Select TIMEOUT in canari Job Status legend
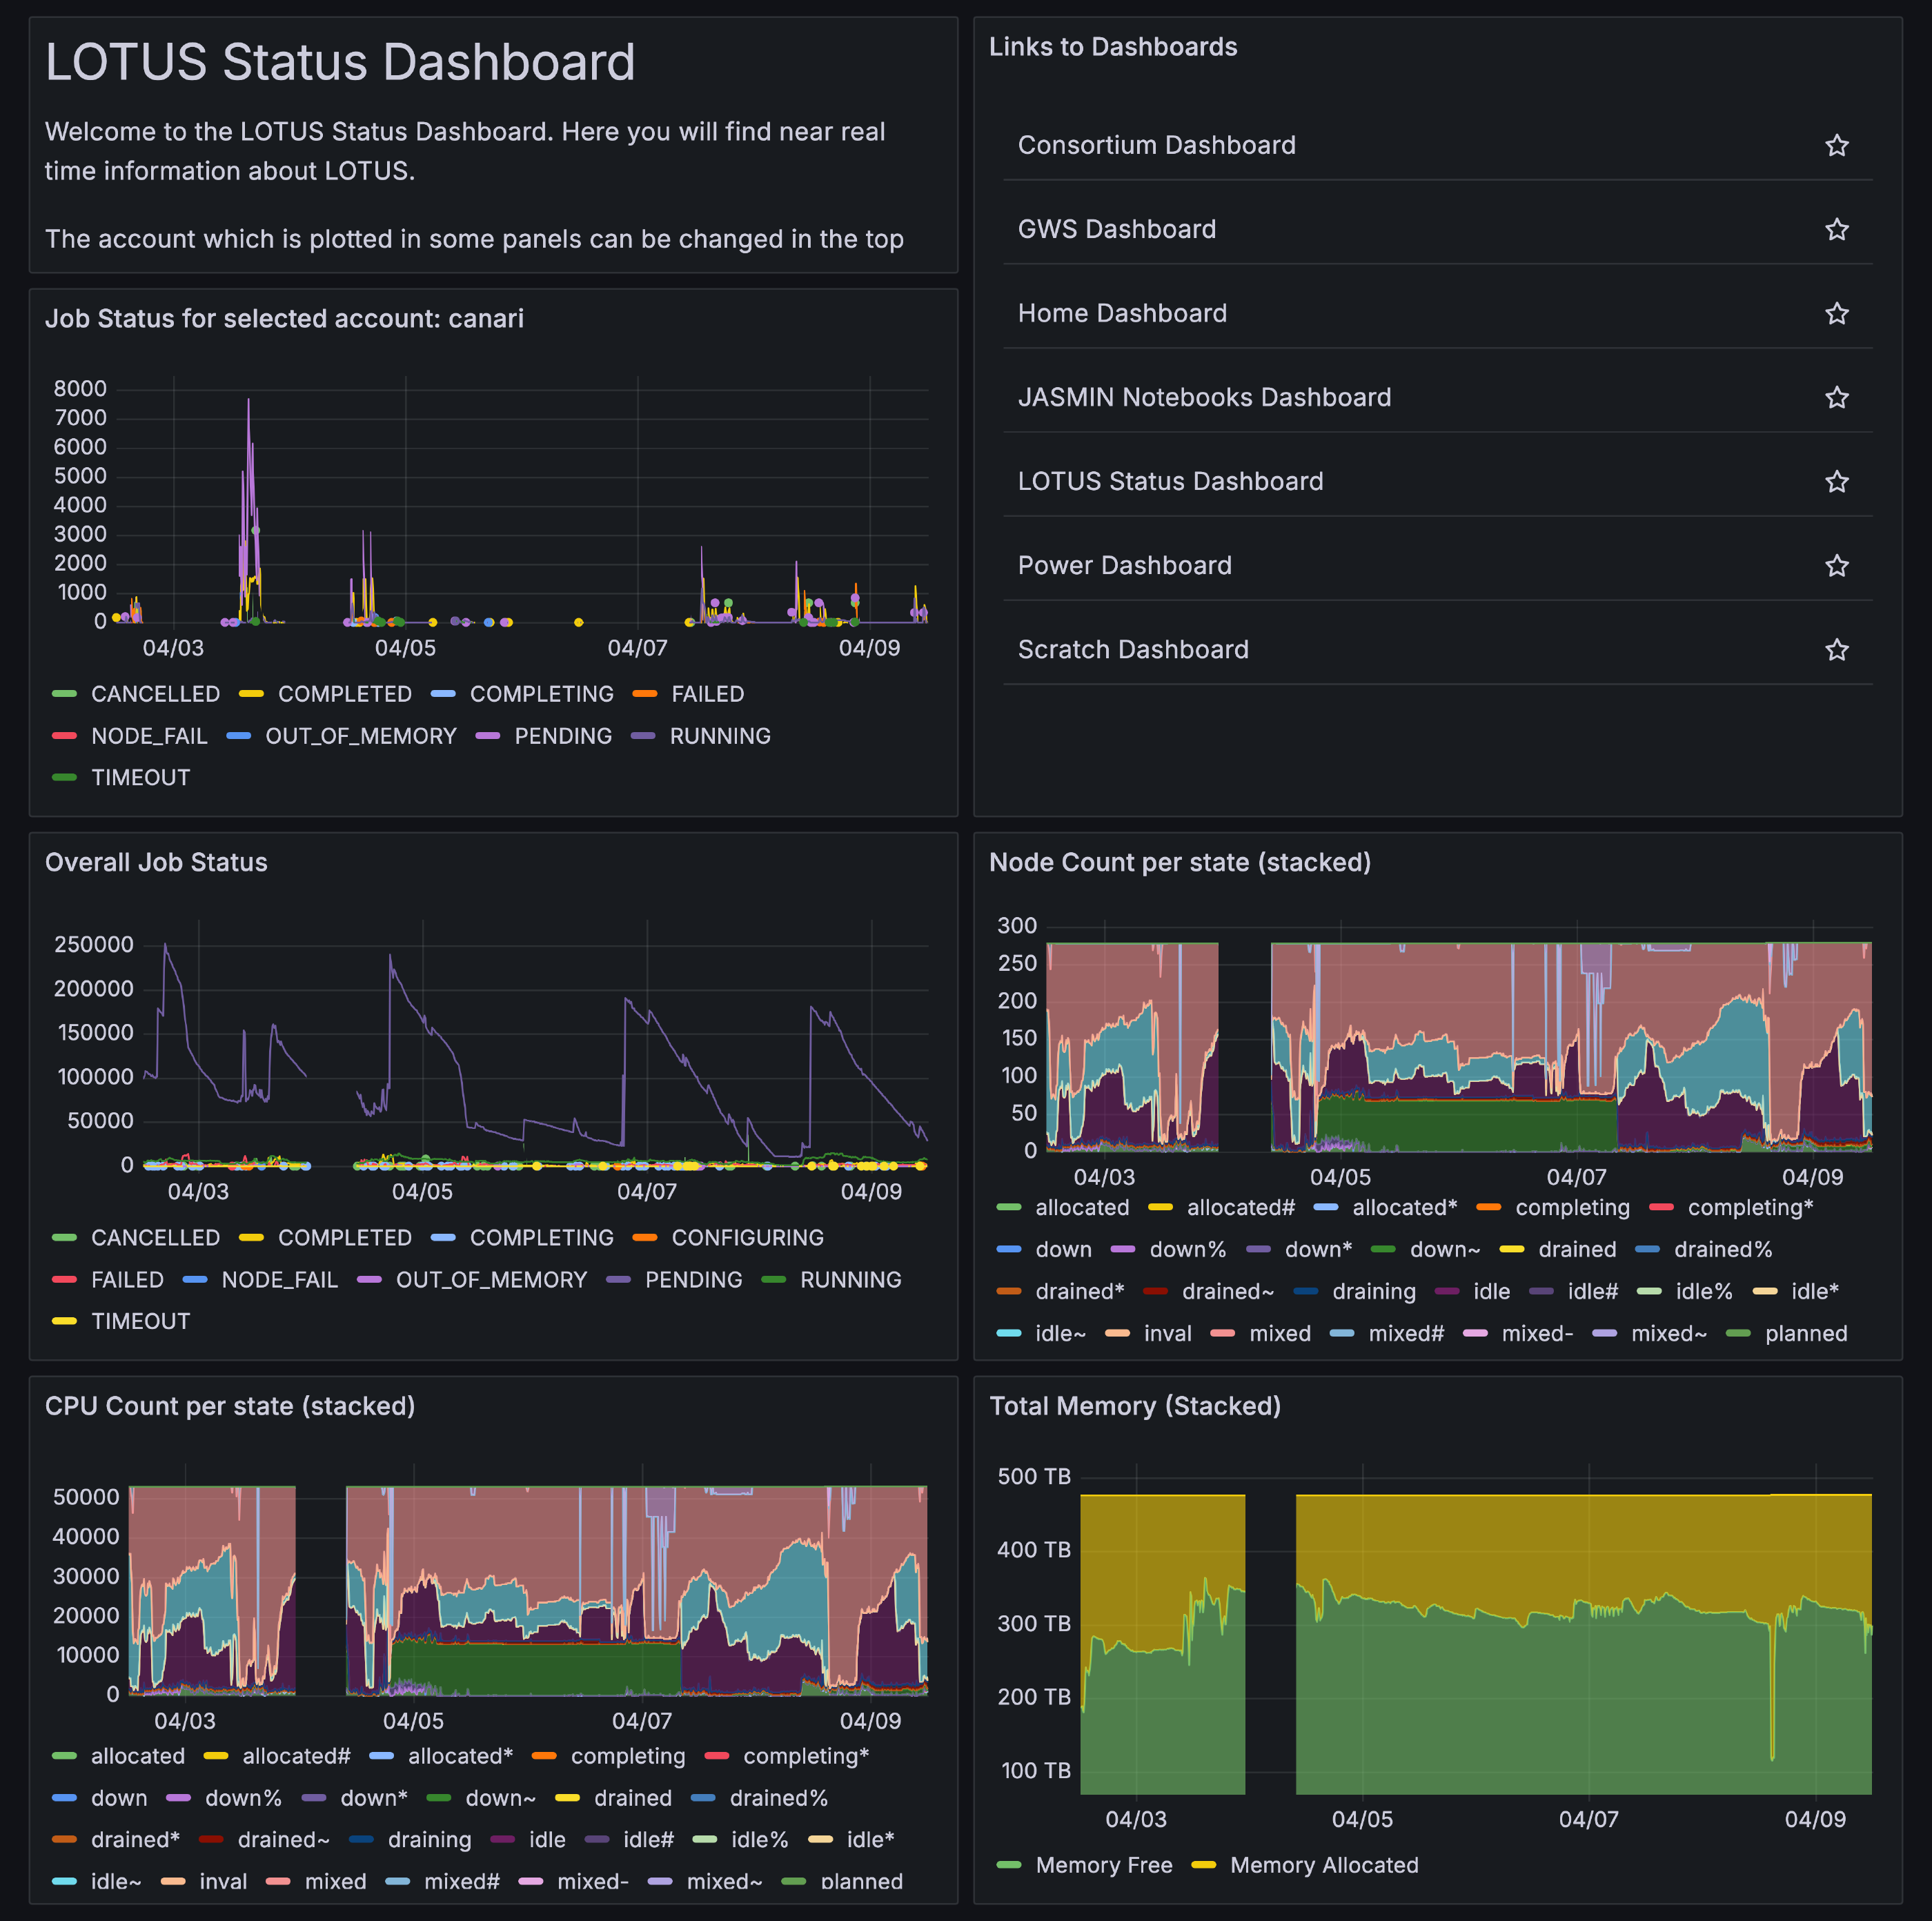This screenshot has width=1932, height=1921. click(140, 778)
